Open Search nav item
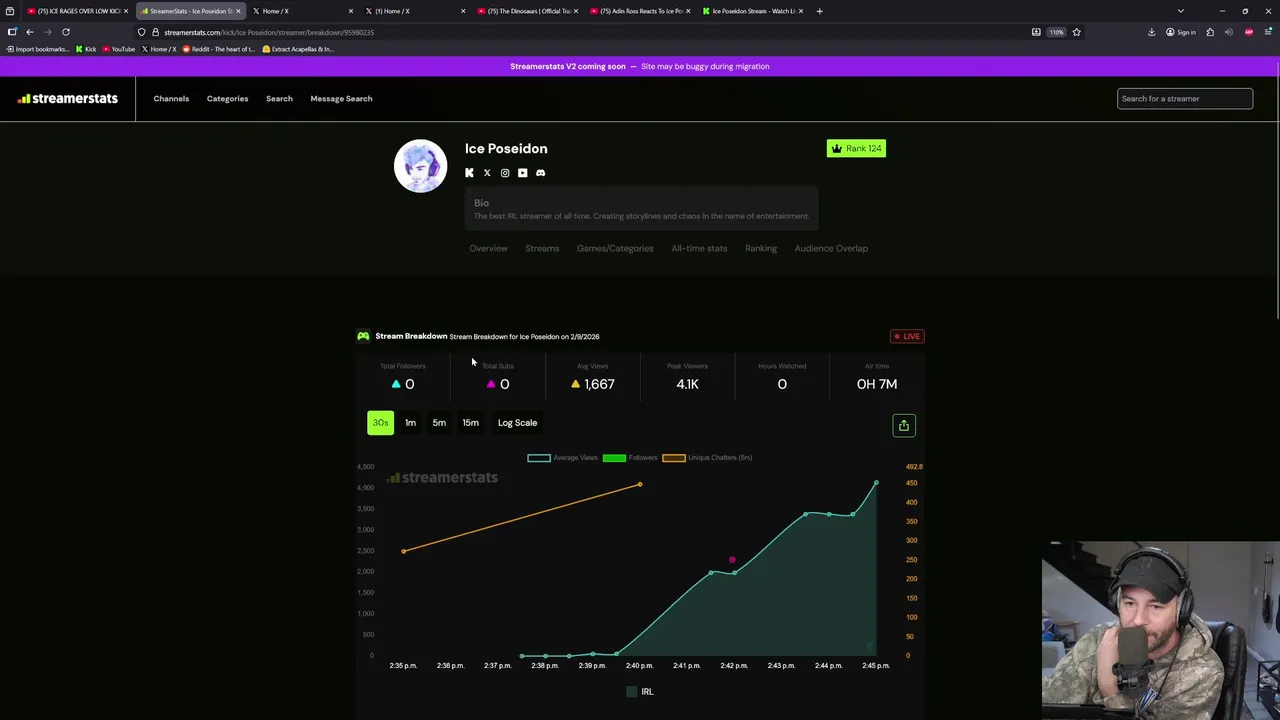 (x=279, y=99)
